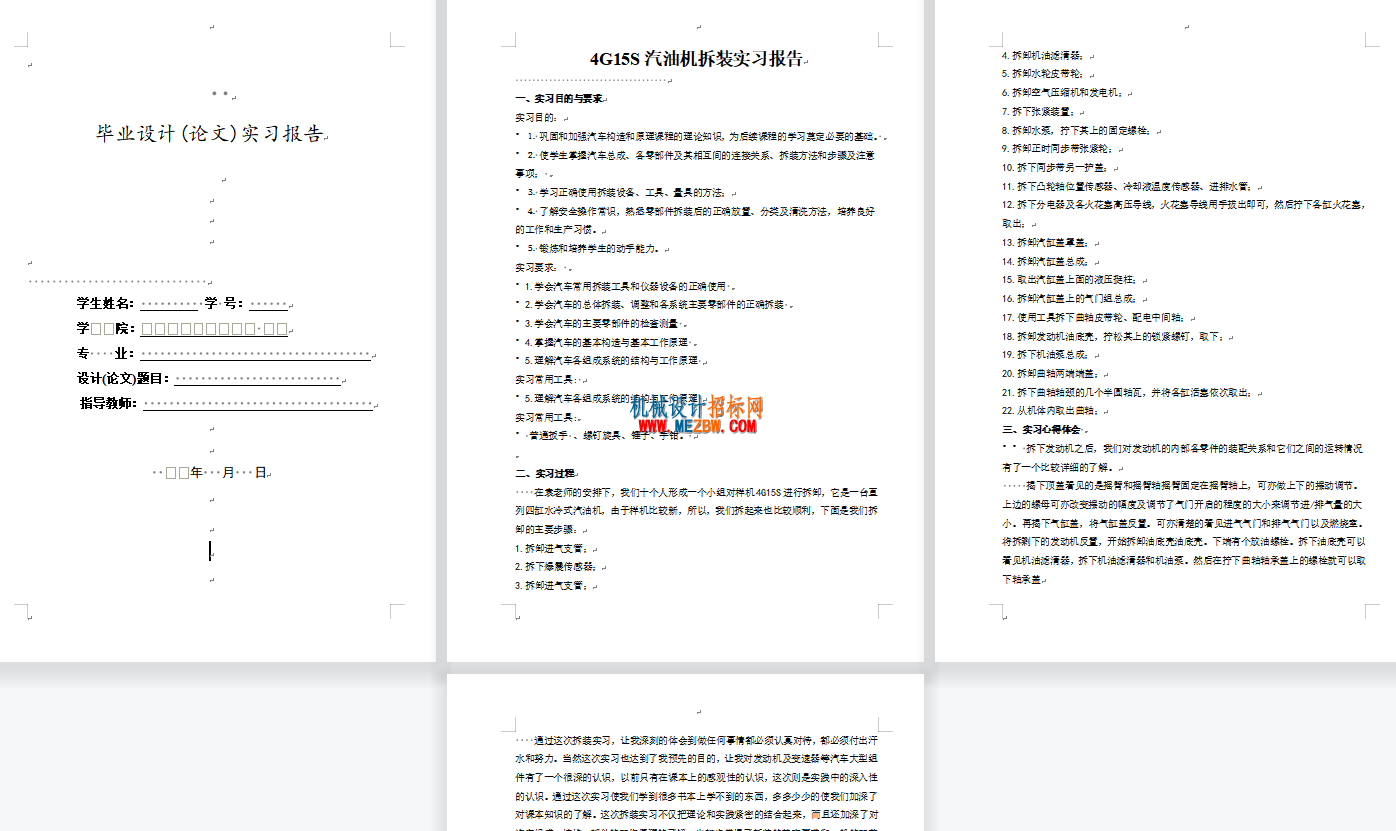Click heading '二、实习过程'

pyautogui.click(x=546, y=473)
